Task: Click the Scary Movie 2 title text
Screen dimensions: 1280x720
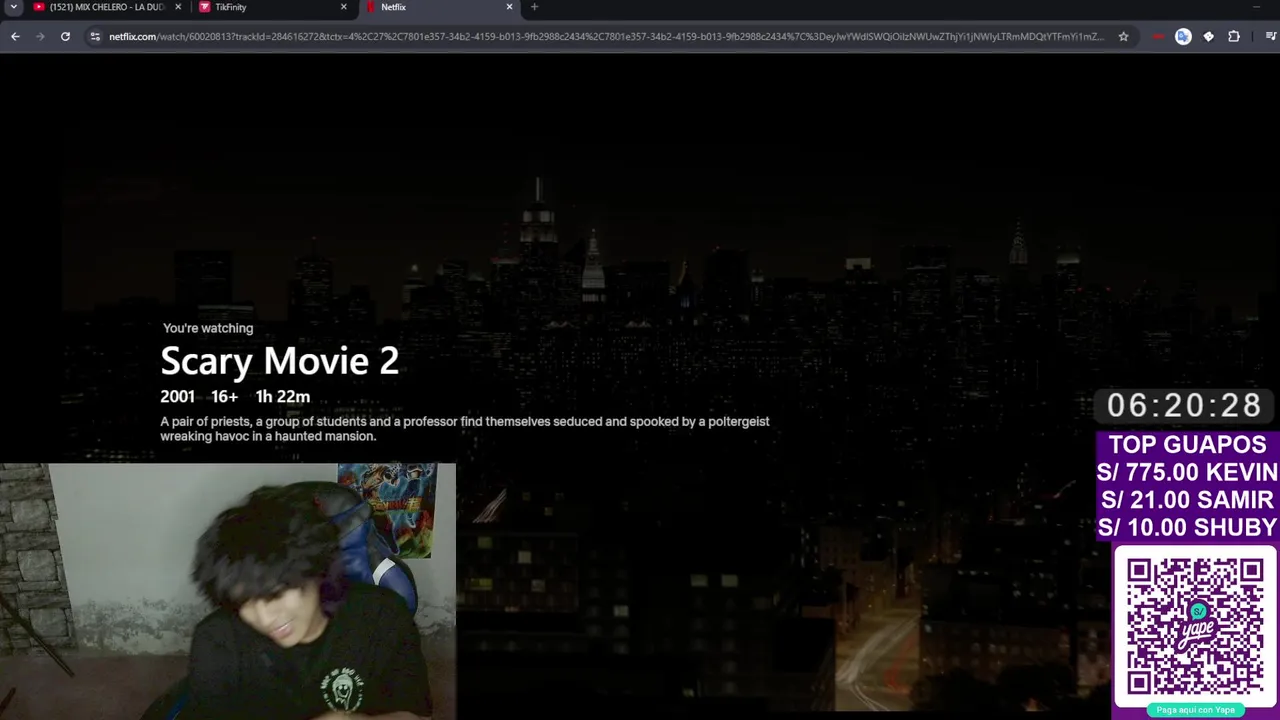Action: pyautogui.click(x=280, y=361)
